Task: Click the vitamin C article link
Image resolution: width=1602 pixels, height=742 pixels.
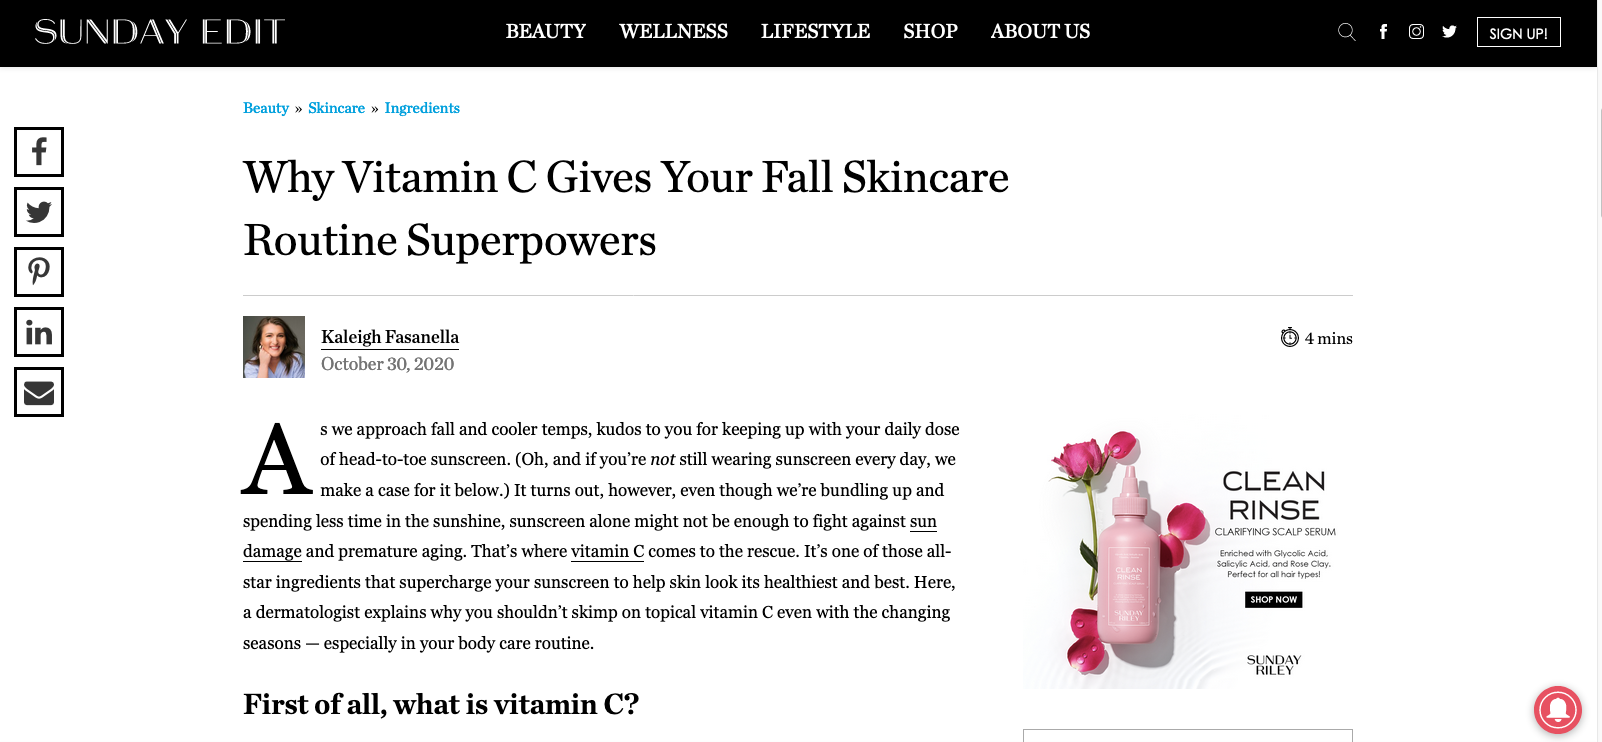Action: pos(607,551)
